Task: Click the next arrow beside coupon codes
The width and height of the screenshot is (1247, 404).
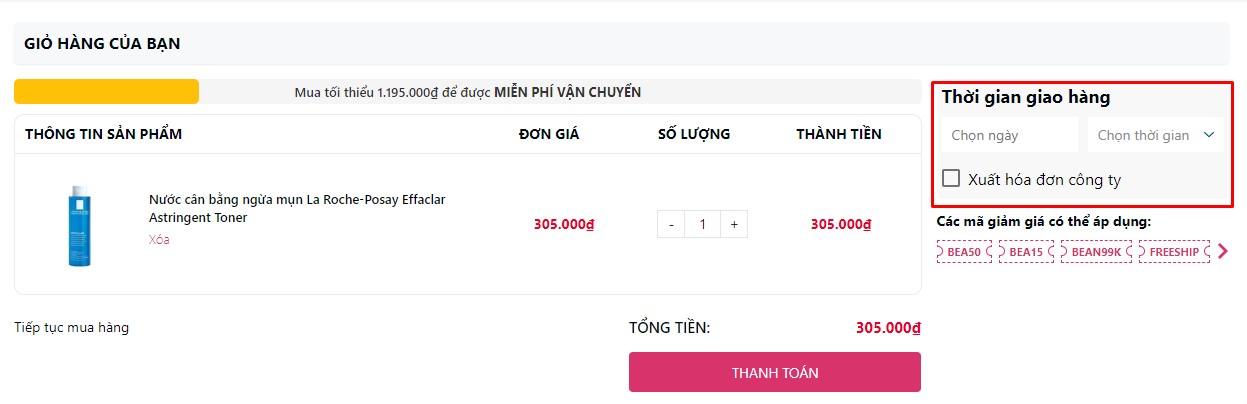Action: (1222, 252)
